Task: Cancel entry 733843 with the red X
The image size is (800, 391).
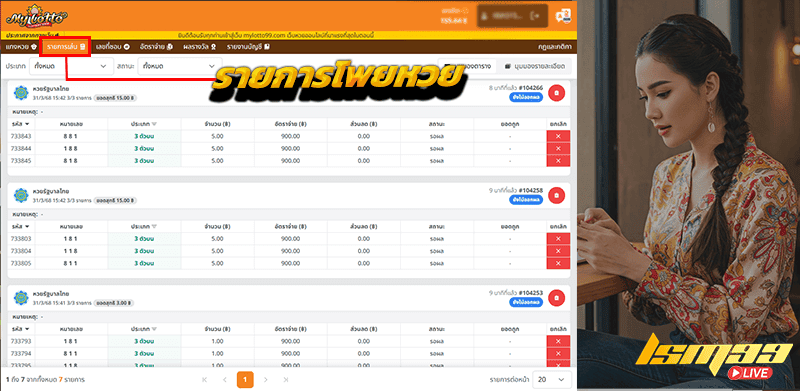Action: point(558,136)
